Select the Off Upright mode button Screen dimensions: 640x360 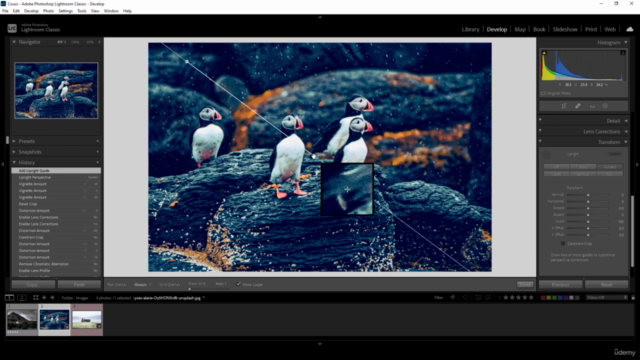click(x=556, y=167)
